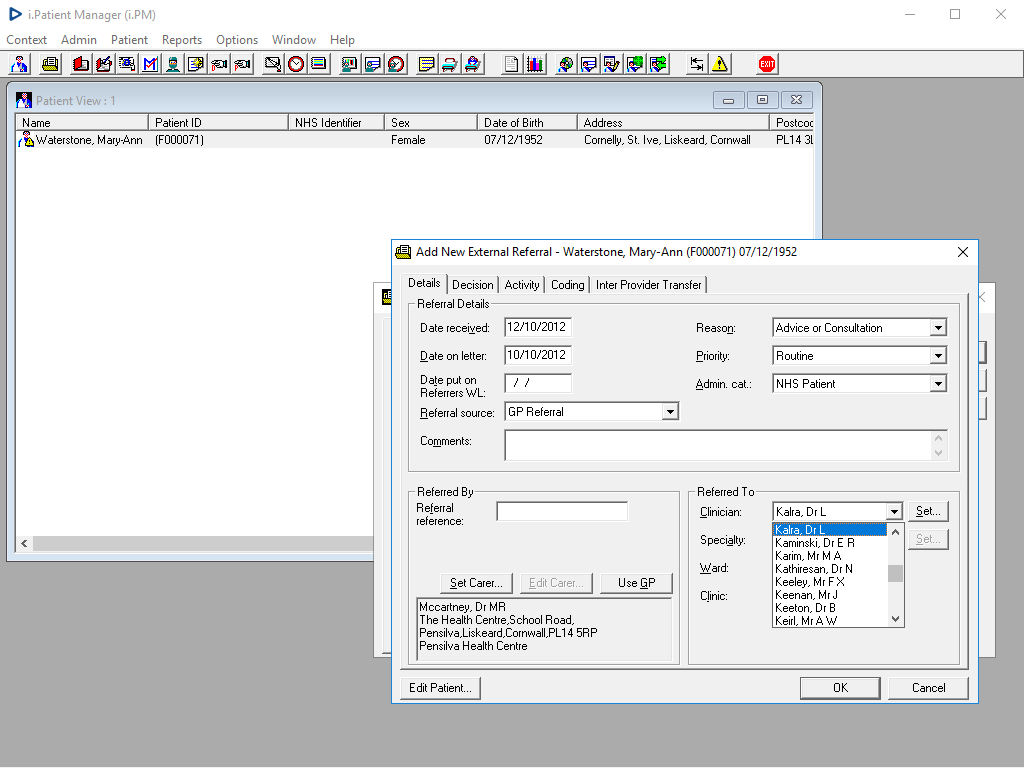Open the Context menu

coord(26,40)
